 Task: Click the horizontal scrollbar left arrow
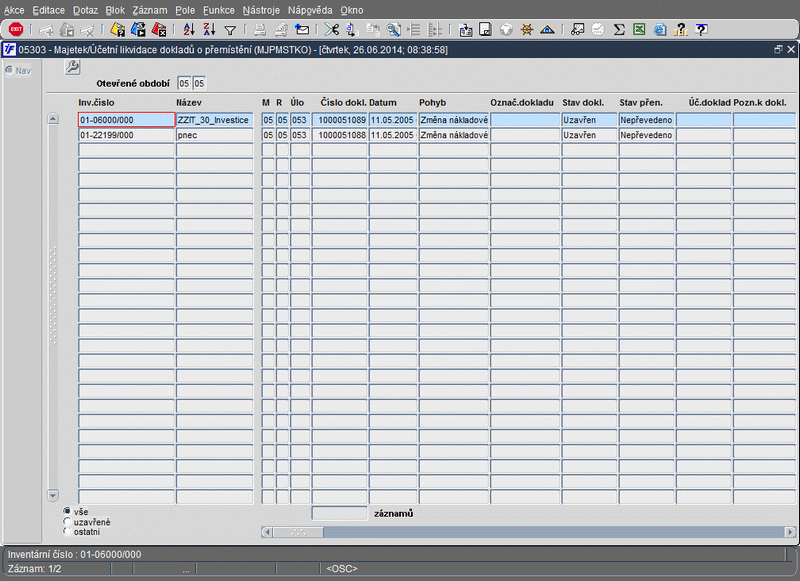(267, 532)
